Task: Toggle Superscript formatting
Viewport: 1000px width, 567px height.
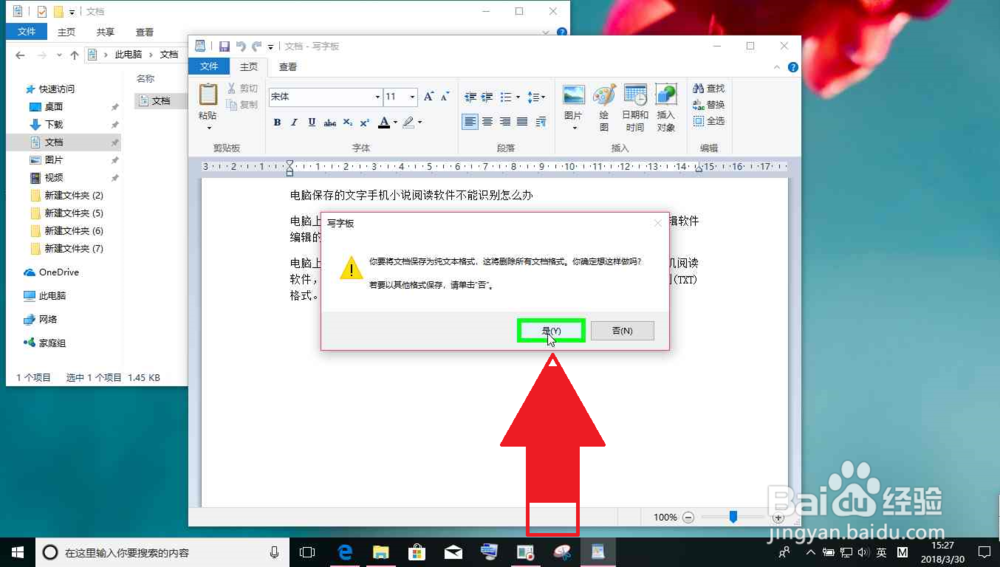Action: point(365,122)
